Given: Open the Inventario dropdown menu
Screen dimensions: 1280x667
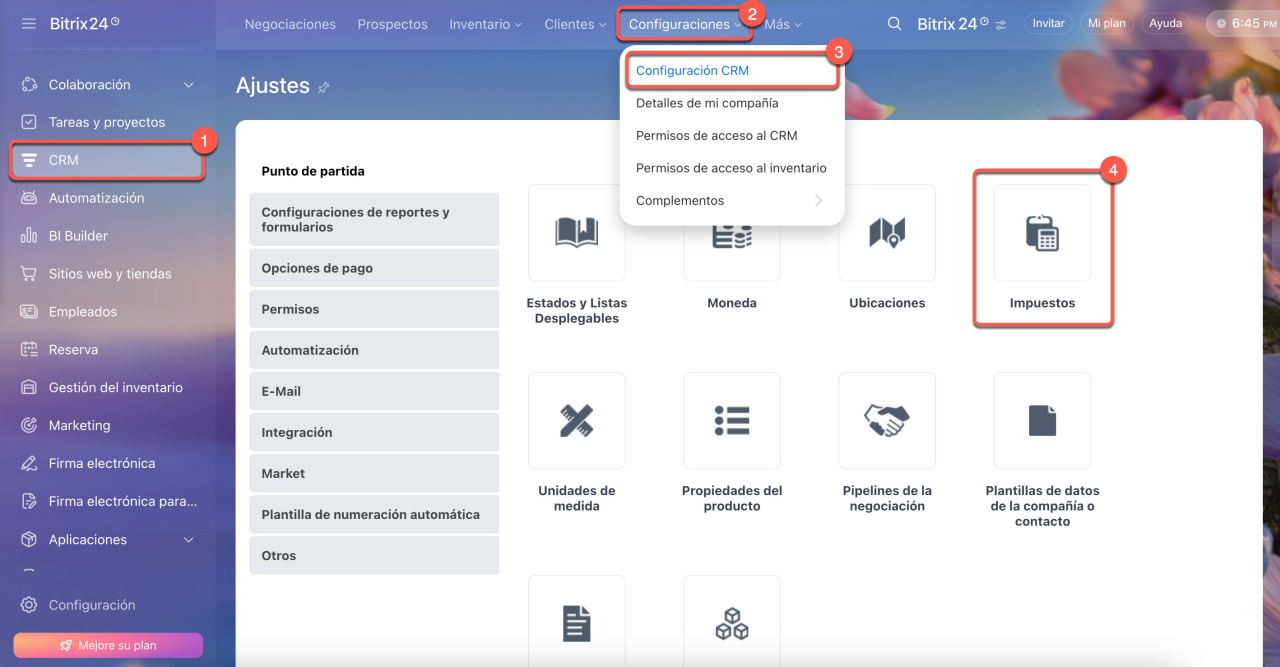Looking at the screenshot, I should [485, 24].
